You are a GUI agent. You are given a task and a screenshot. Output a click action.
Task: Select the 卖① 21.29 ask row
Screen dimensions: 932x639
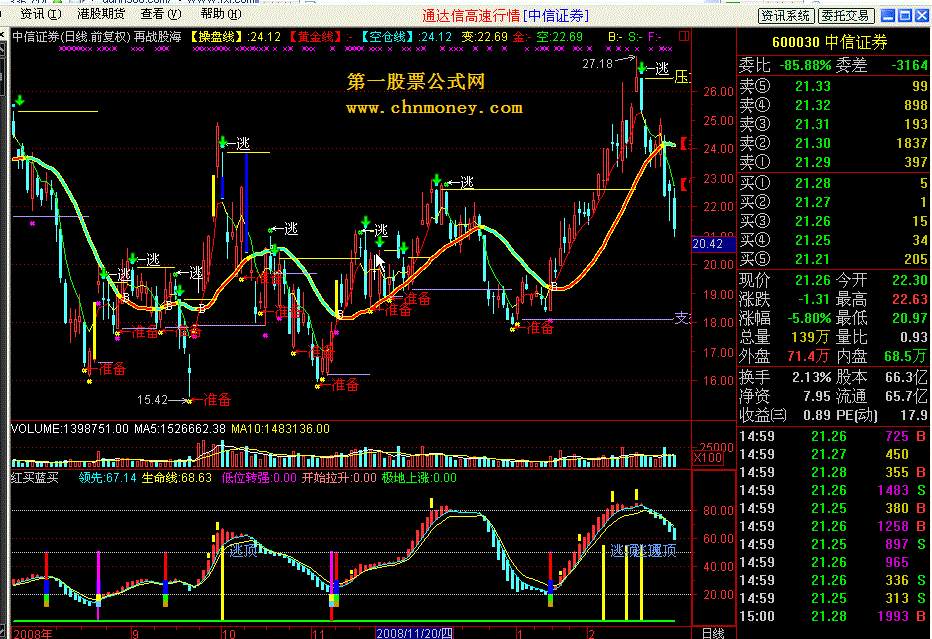(x=833, y=162)
